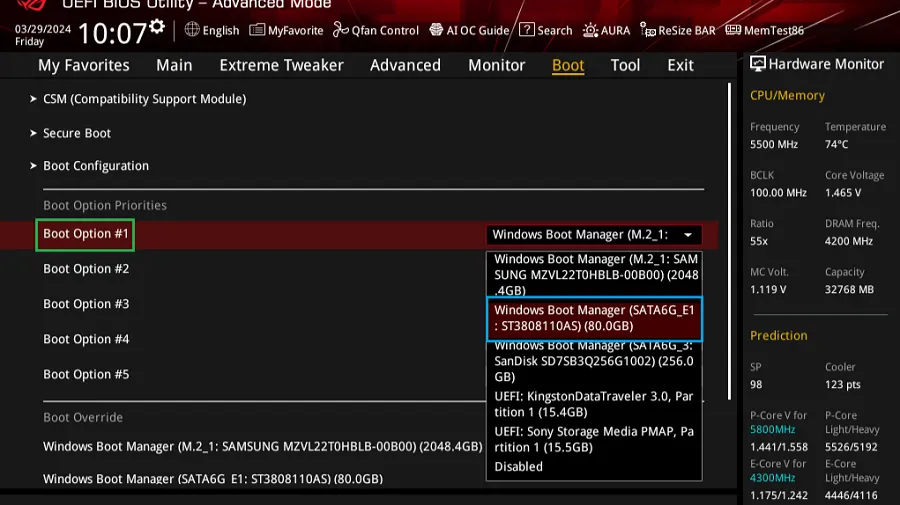900x505 pixels.
Task: Click the 1.465 V core voltage value
Action: pyautogui.click(x=843, y=193)
